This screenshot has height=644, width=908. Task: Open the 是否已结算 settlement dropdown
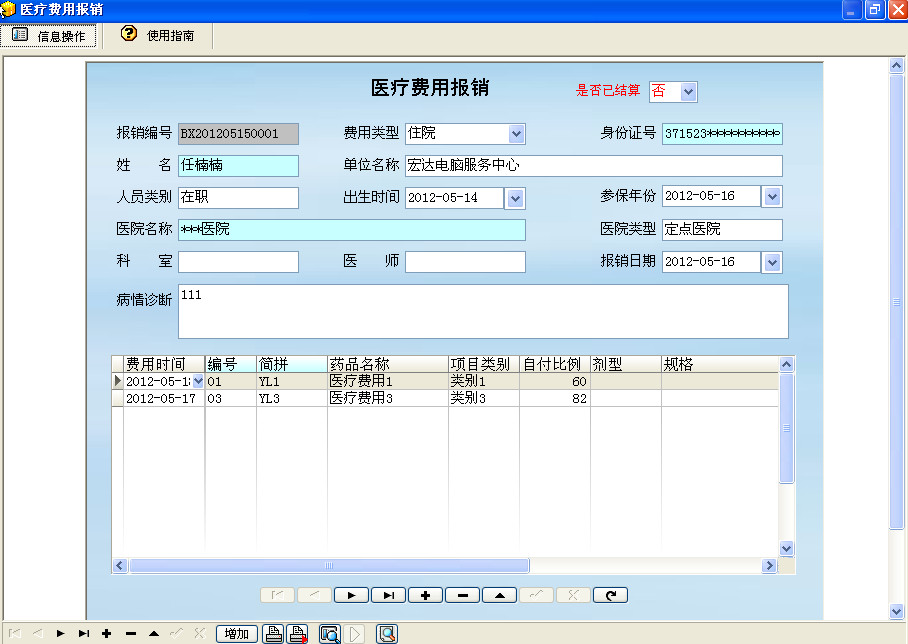click(x=688, y=91)
